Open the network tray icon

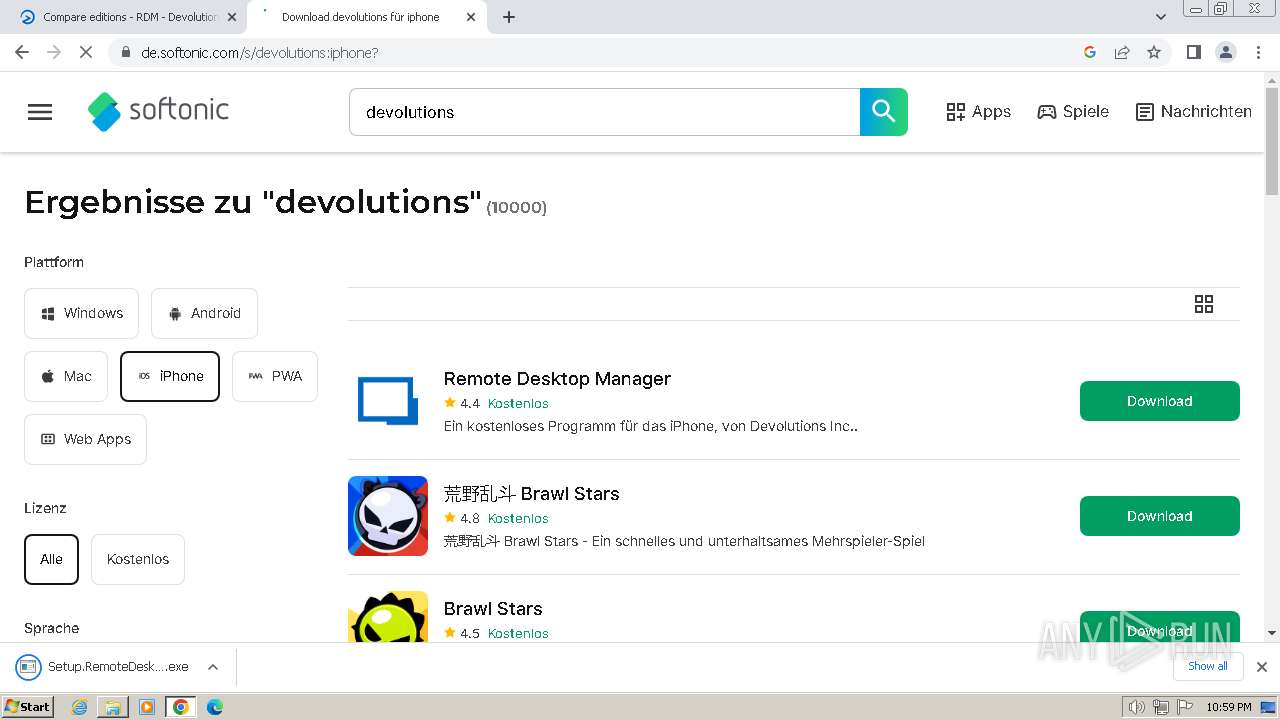[1160, 707]
